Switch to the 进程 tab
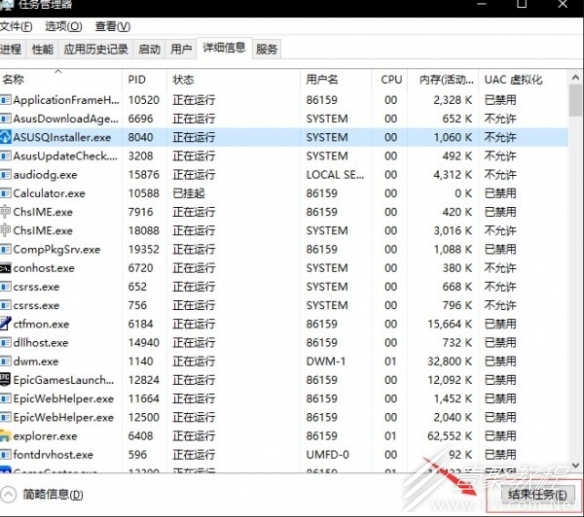The height and width of the screenshot is (517, 584). 12,49
